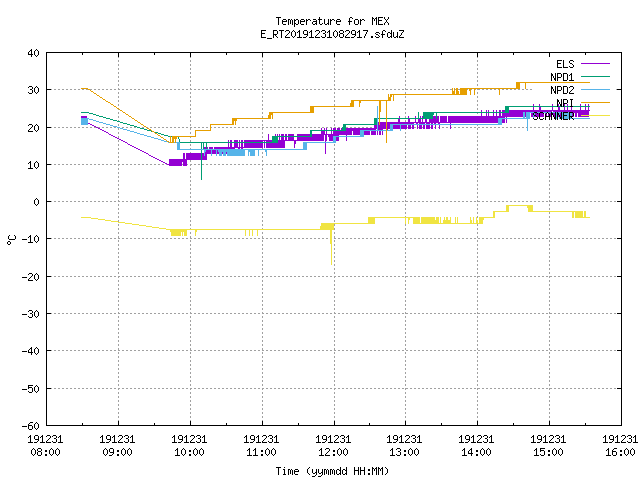Screen dimensions: 640x480
Task: Click the green NPD1 downward spike after 10:00
Action: click(201, 163)
